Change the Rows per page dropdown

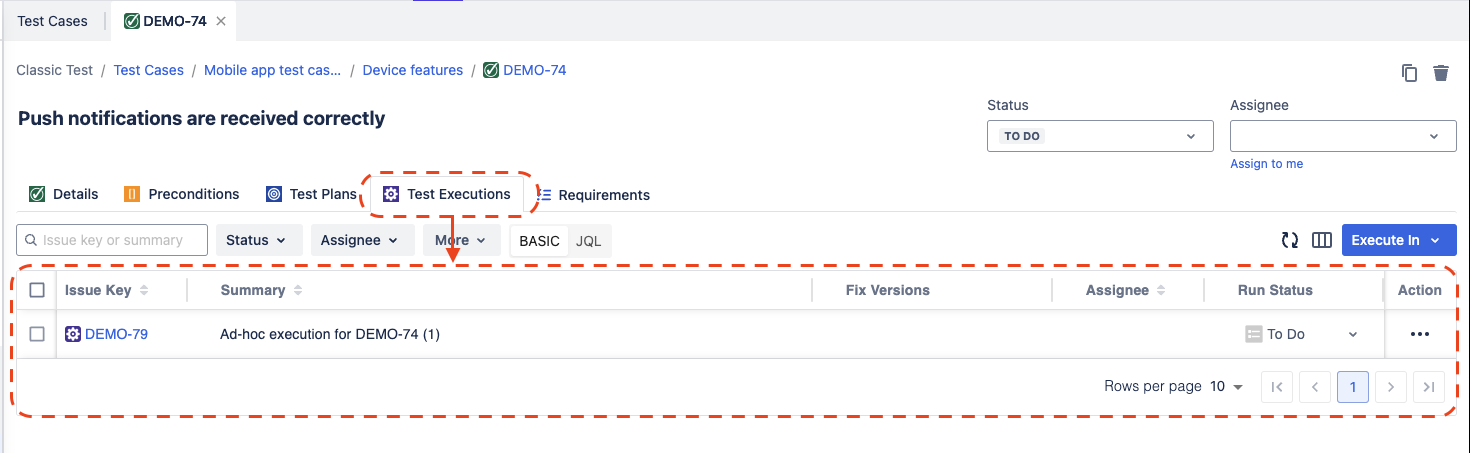click(1227, 387)
